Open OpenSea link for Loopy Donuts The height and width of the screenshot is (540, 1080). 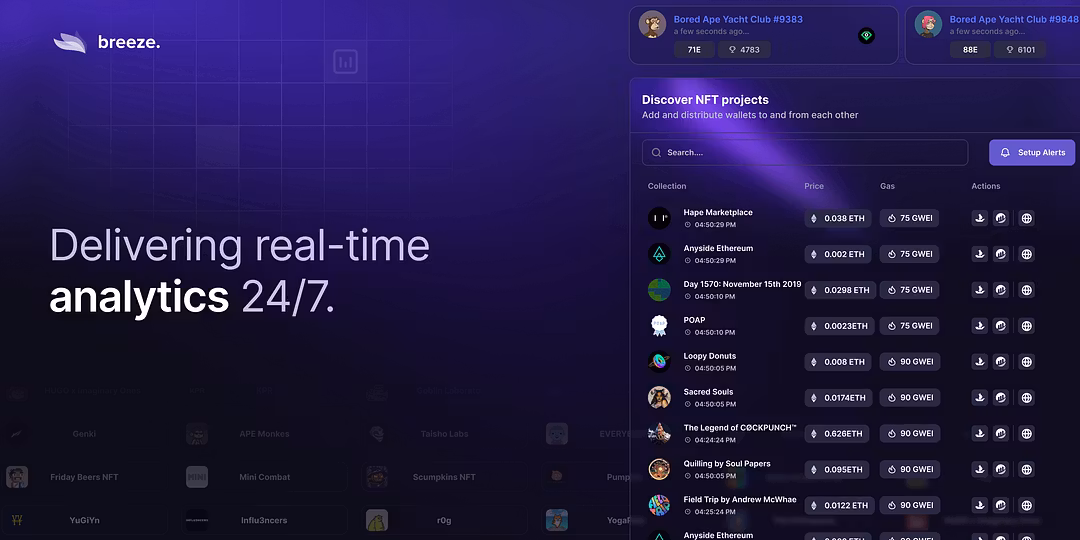(x=979, y=362)
